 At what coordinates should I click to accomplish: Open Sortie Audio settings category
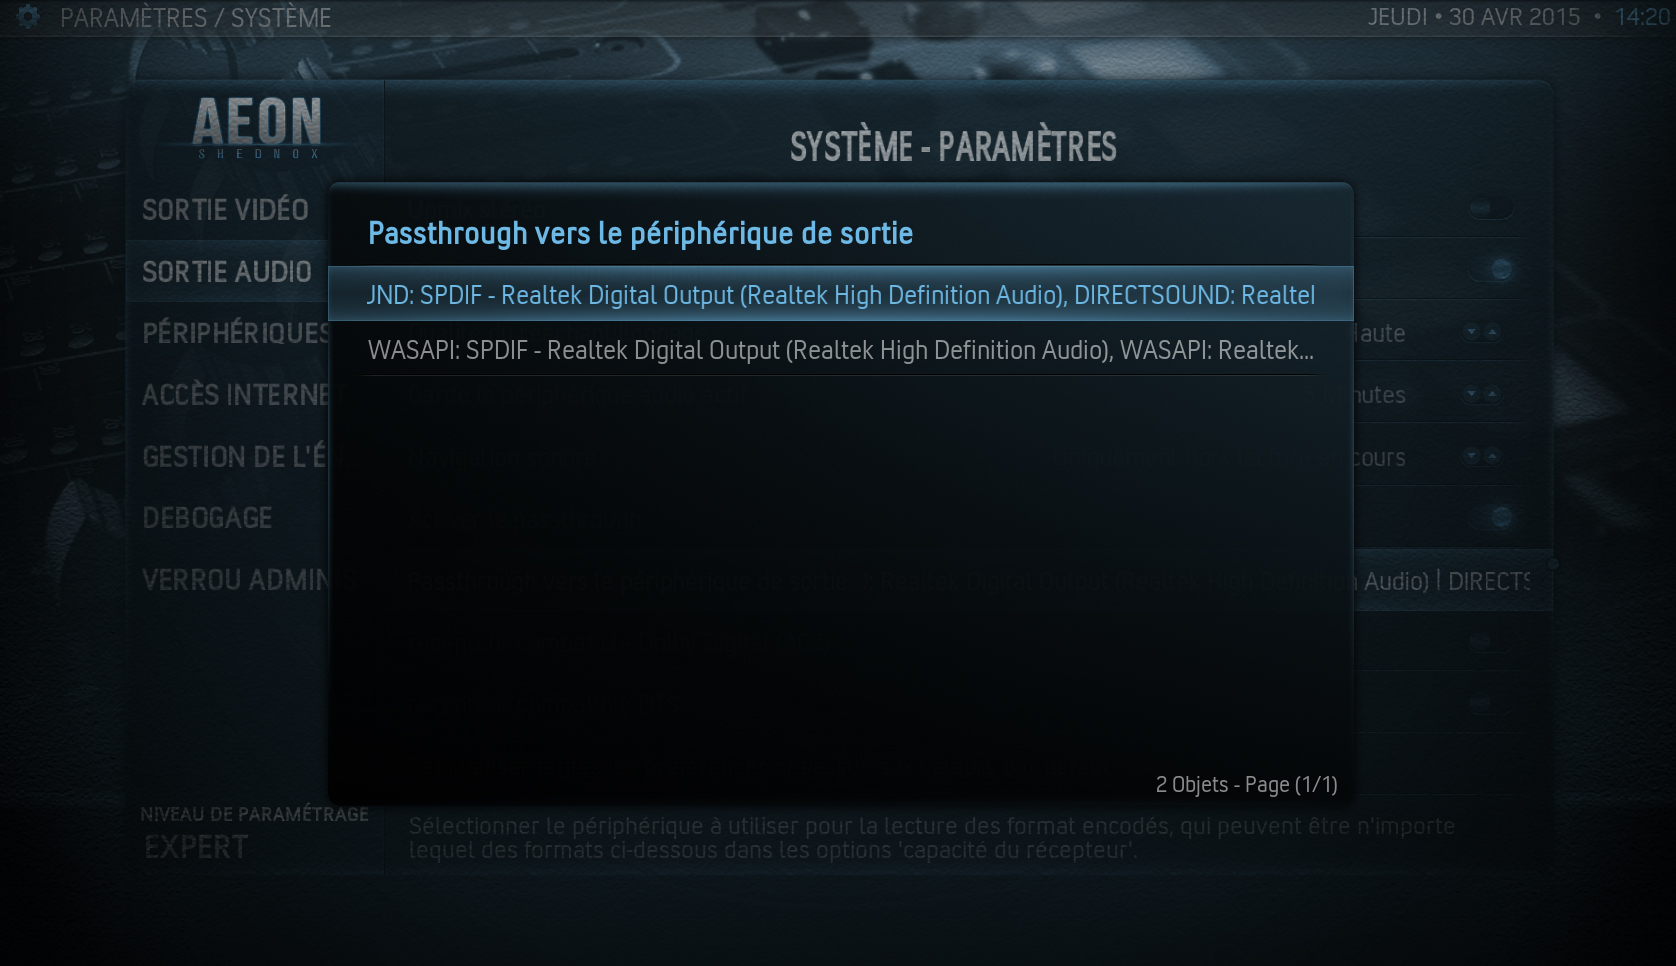(x=227, y=272)
